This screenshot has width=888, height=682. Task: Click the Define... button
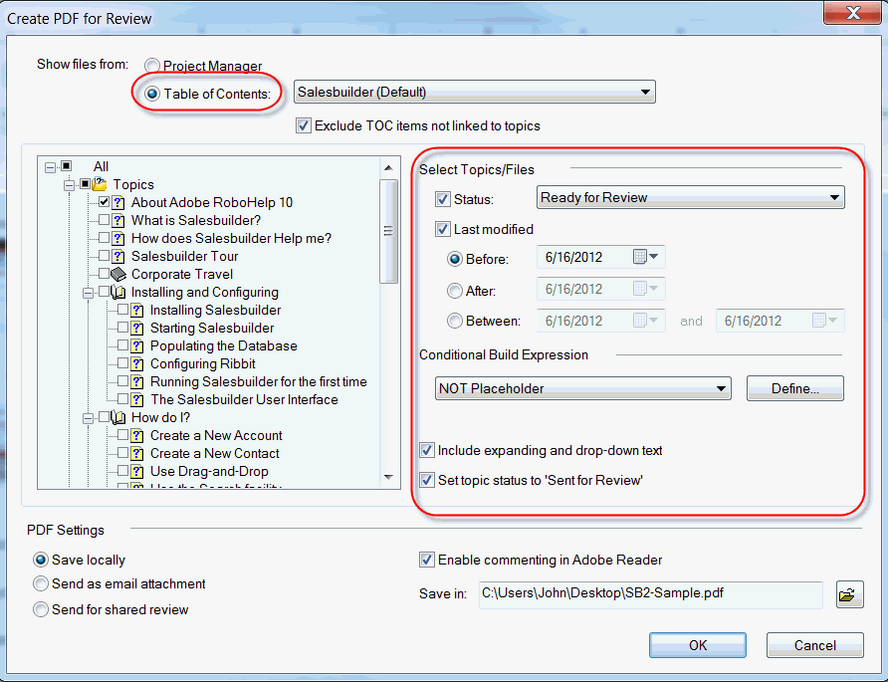pyautogui.click(x=795, y=389)
